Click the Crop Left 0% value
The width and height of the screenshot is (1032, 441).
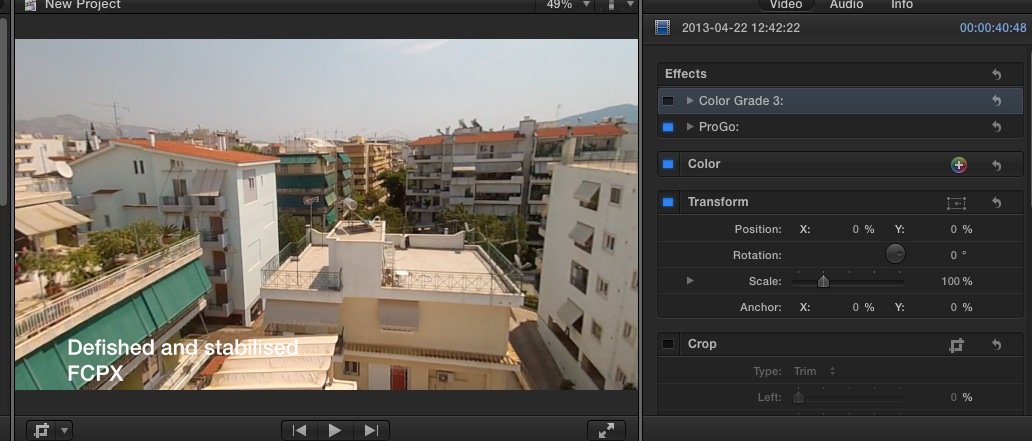click(x=961, y=398)
